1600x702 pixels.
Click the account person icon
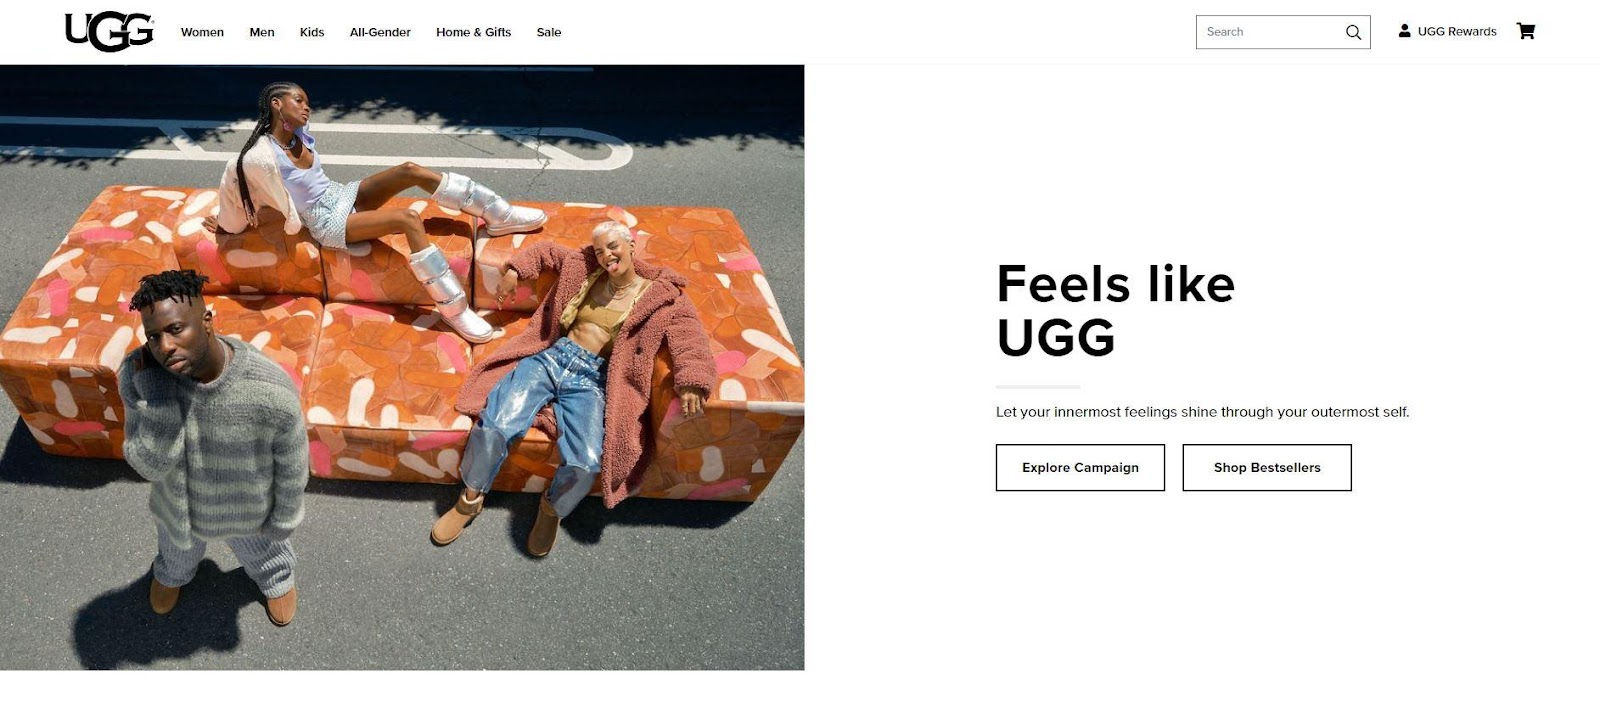click(1404, 31)
